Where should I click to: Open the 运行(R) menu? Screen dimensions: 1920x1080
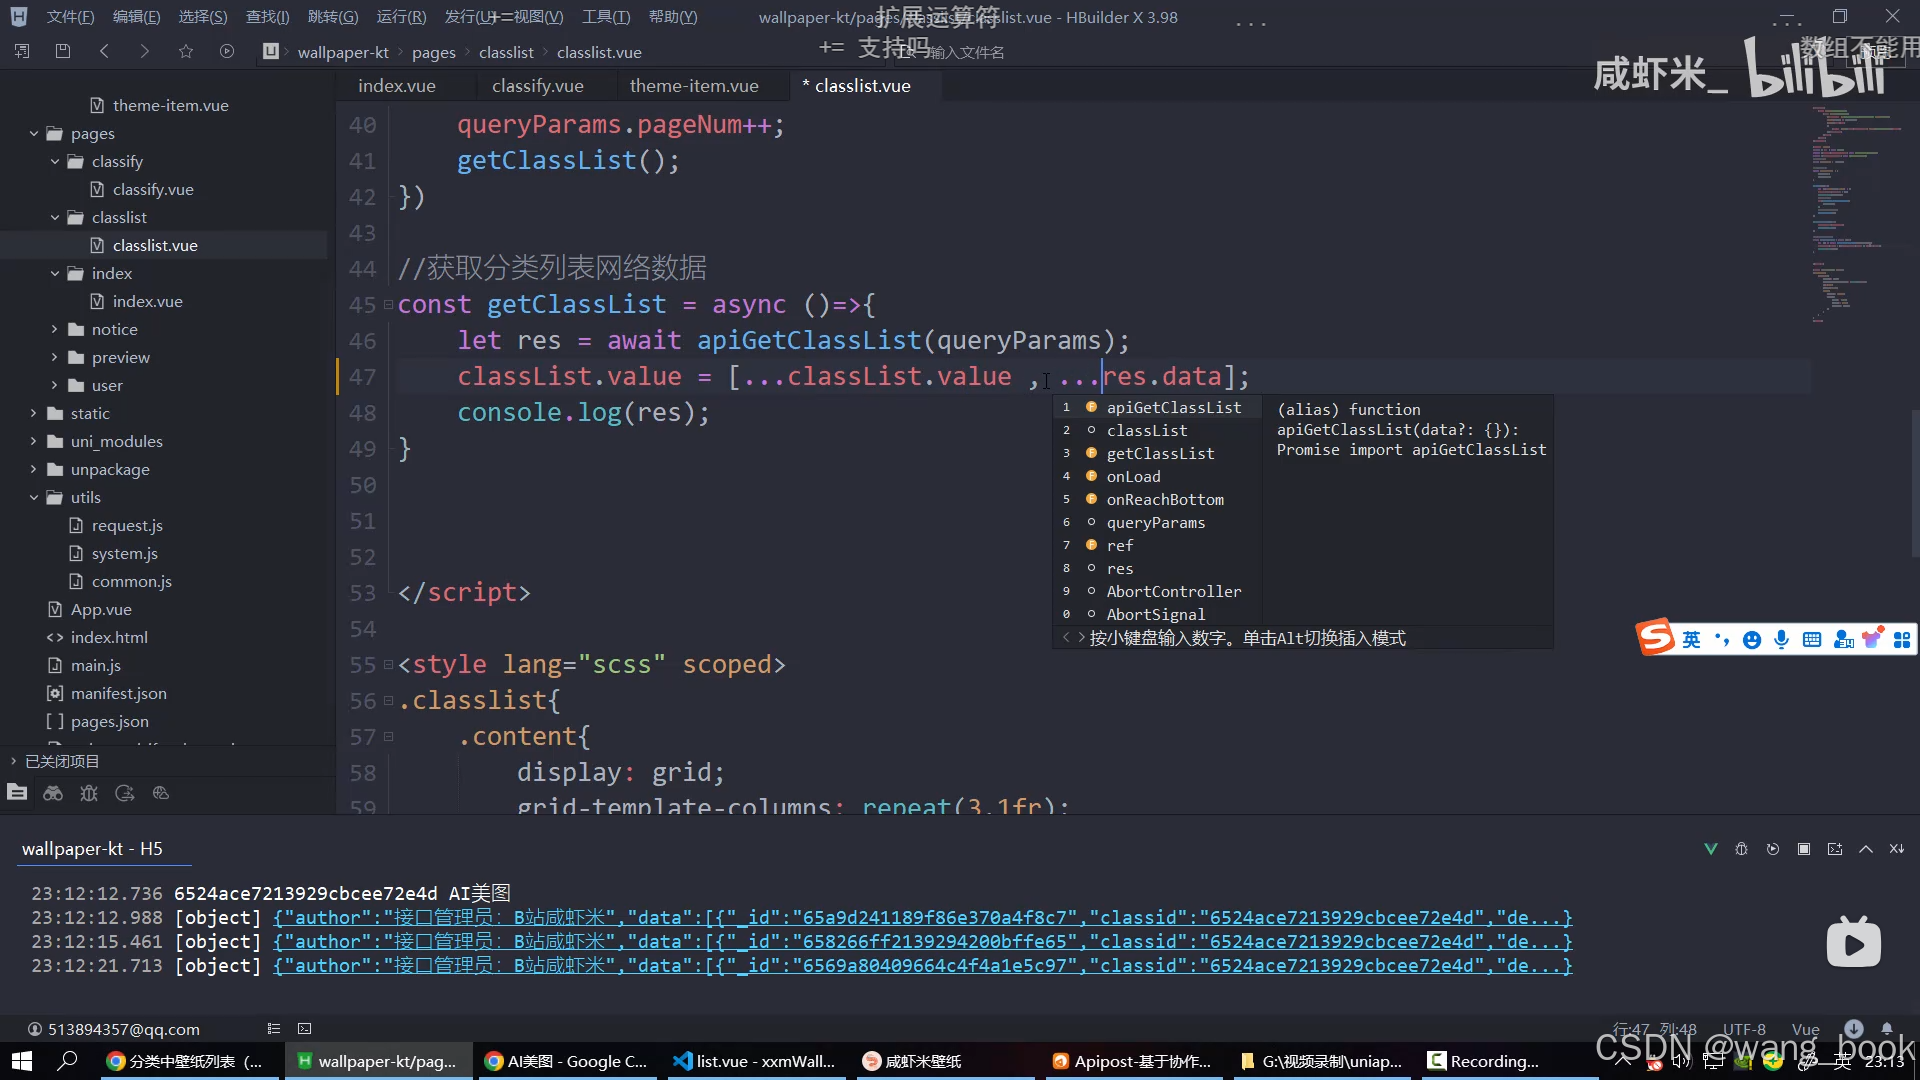click(401, 17)
